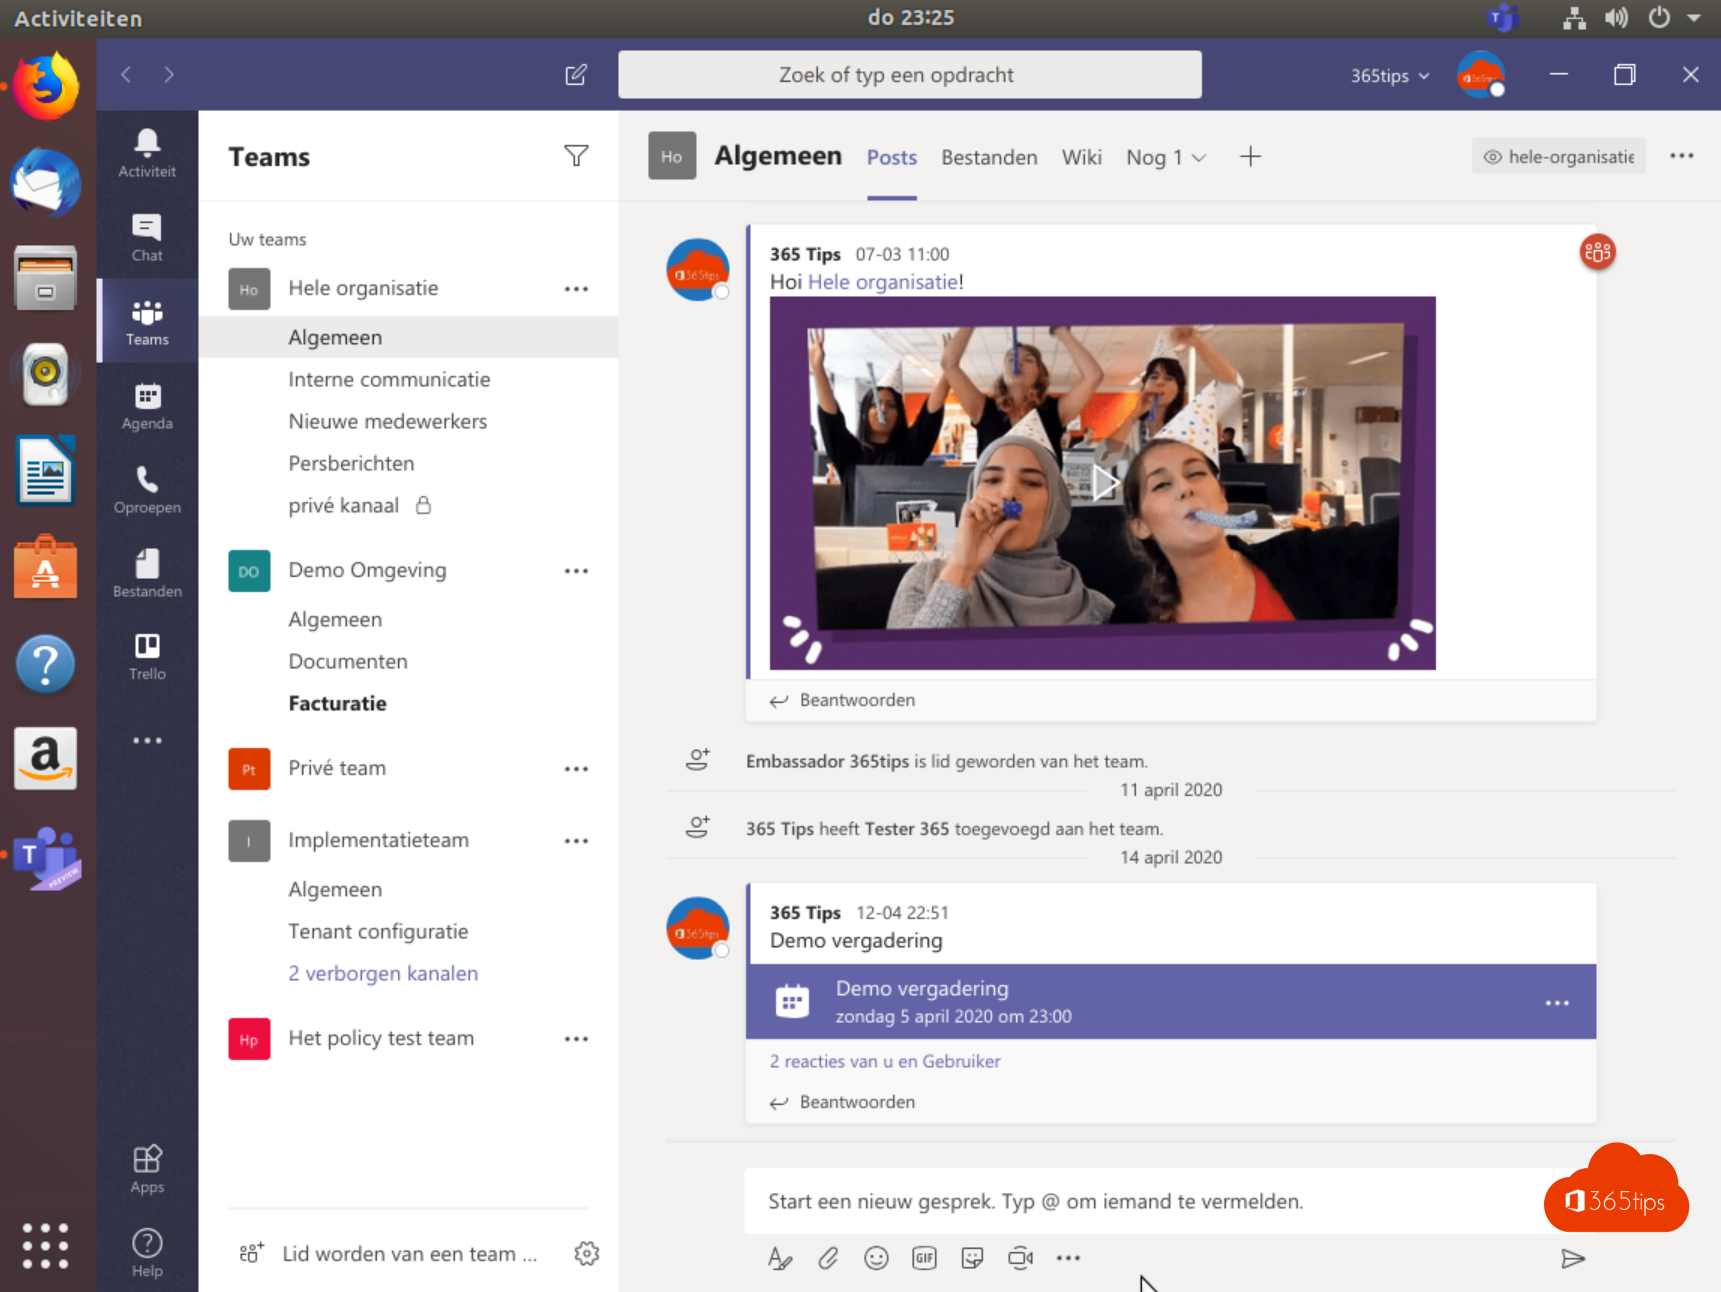The image size is (1721, 1292).
Task: Select the Posts tab
Action: click(x=892, y=157)
